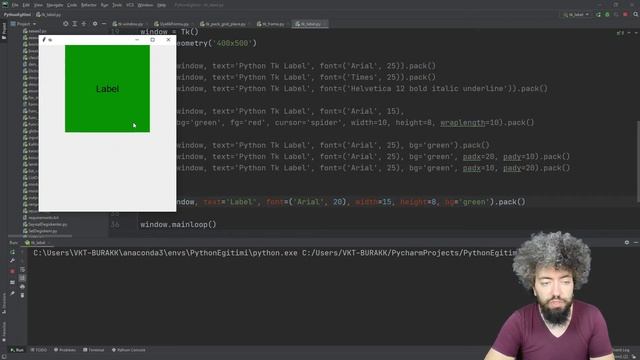The image size is (640, 360).
Task: Open the Code menu
Action: tap(72, 5)
